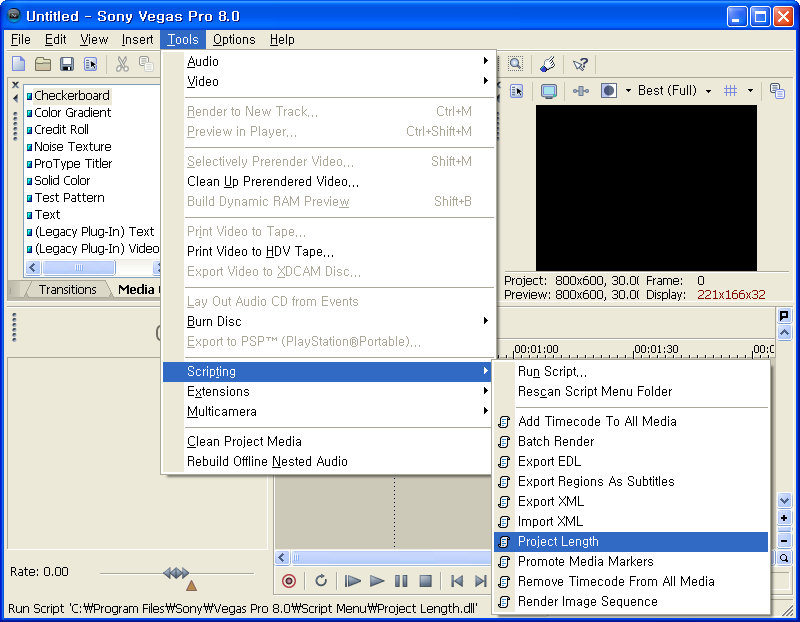Expand the Video submenu
This screenshot has width=800, height=622.
pos(327,81)
